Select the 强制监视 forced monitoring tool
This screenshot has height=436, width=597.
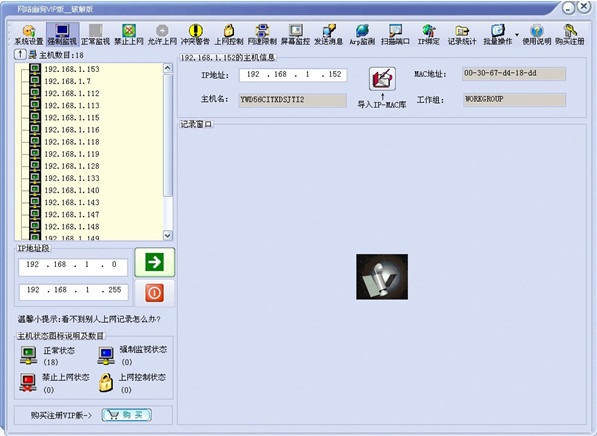click(x=62, y=34)
